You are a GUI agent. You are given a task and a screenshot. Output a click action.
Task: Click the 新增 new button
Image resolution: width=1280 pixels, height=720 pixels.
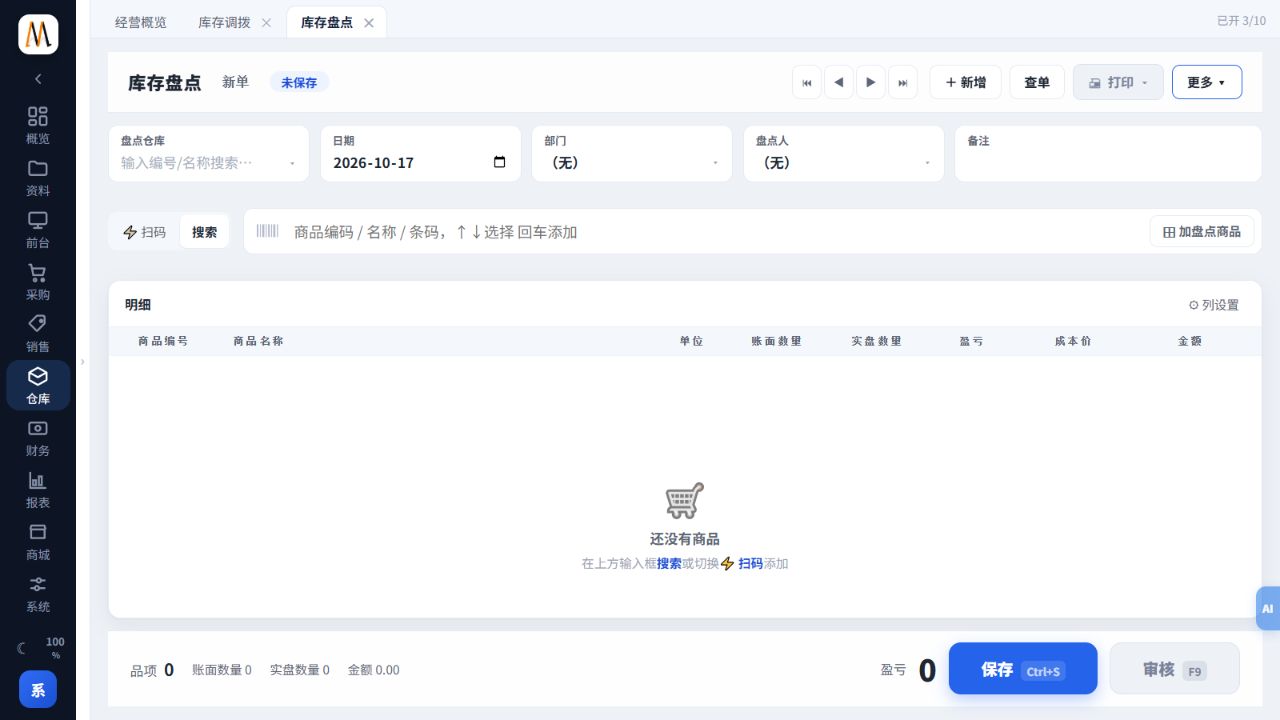(x=966, y=82)
